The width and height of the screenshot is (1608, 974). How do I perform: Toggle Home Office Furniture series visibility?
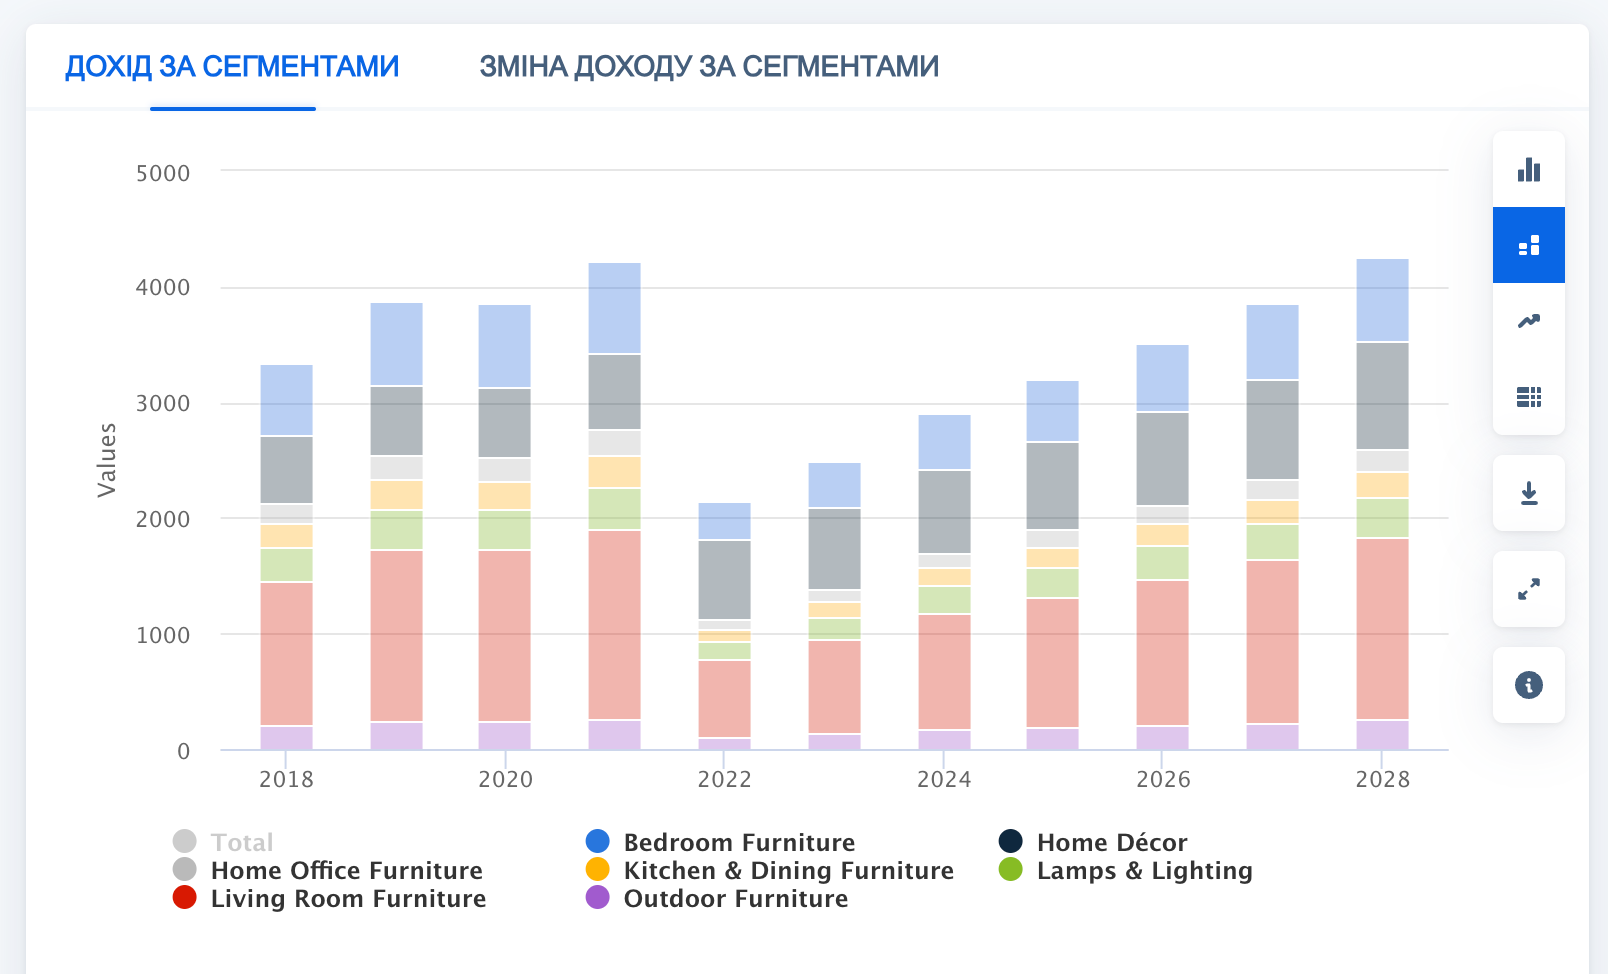(x=346, y=870)
